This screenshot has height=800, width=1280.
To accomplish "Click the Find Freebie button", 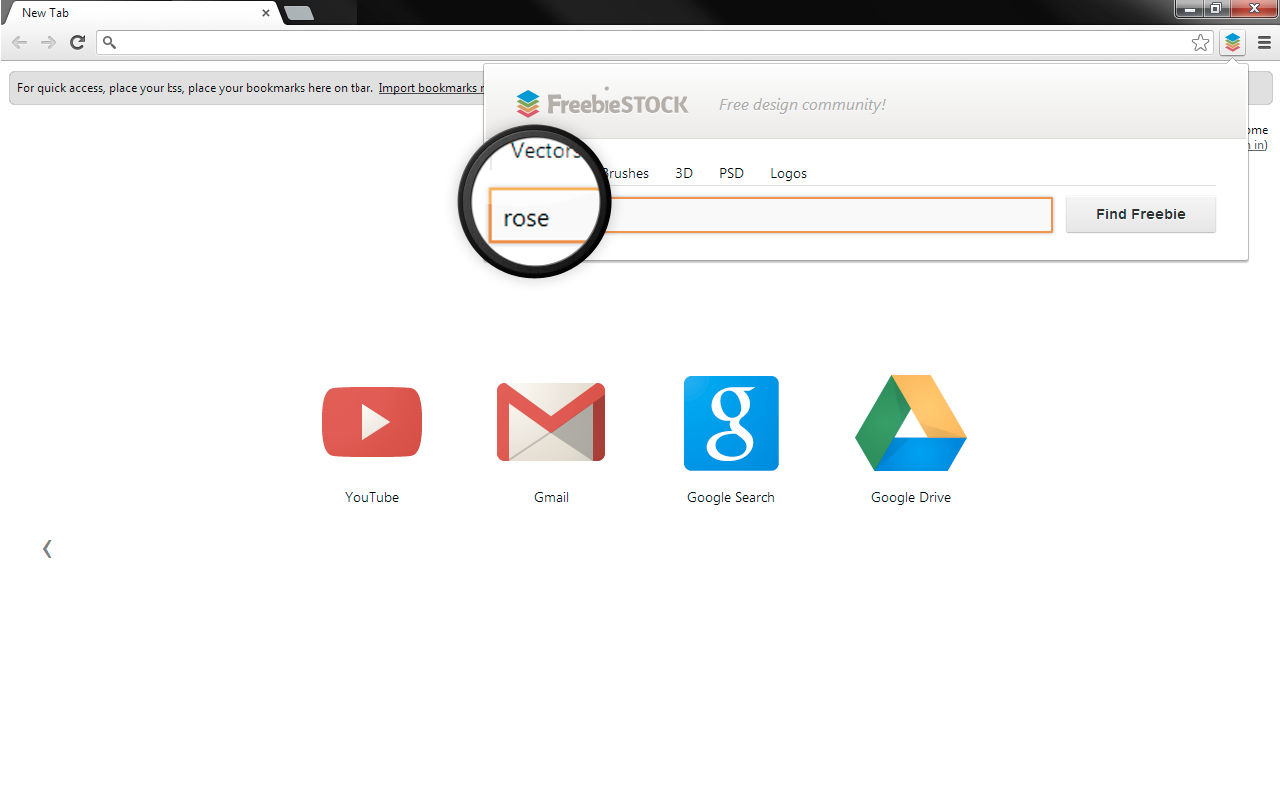I will [x=1141, y=214].
